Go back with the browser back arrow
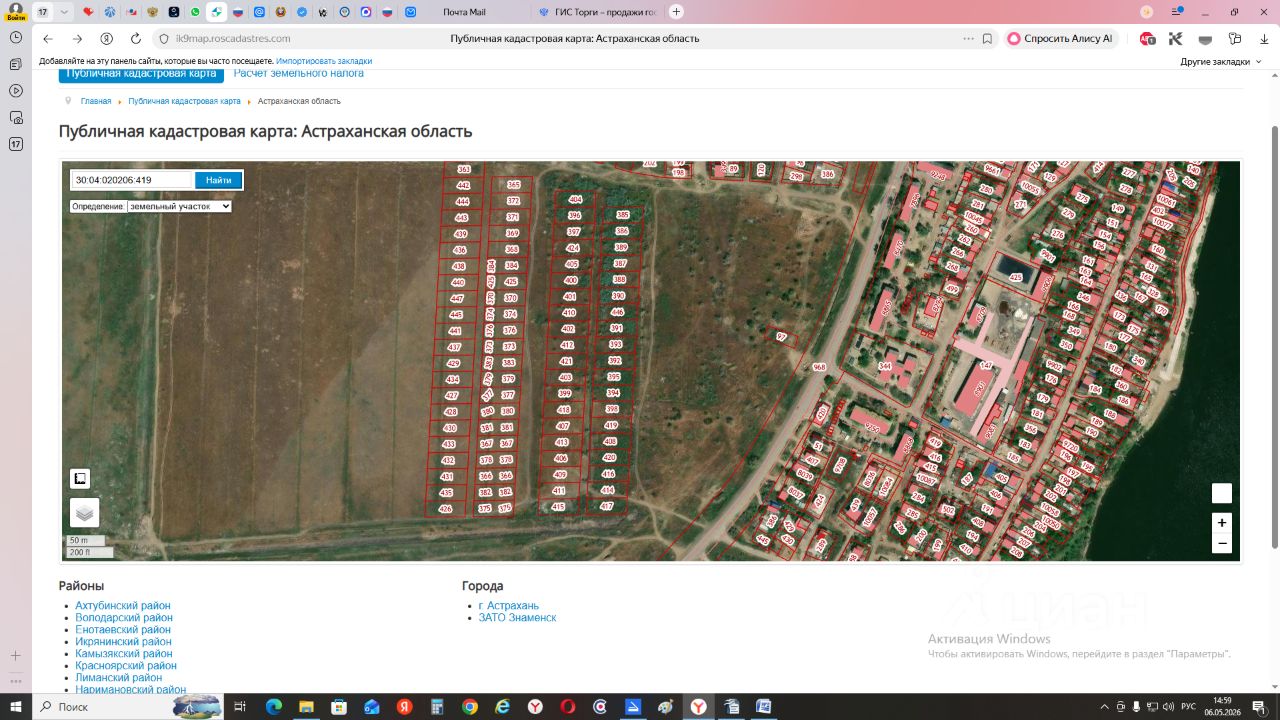This screenshot has height=720, width=1280. (x=48, y=39)
